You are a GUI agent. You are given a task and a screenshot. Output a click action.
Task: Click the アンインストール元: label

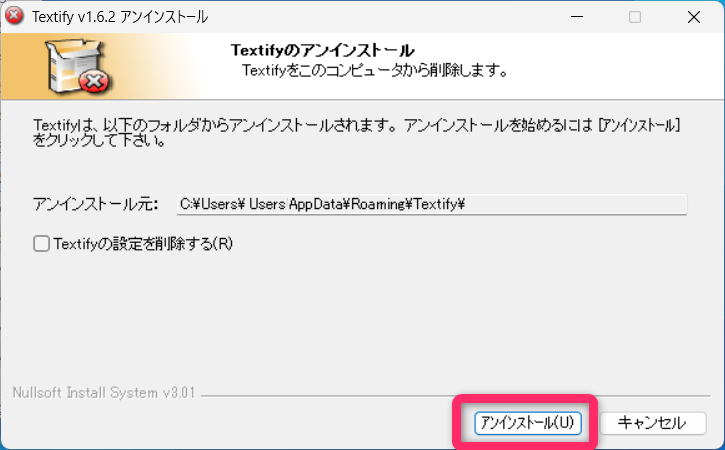click(x=95, y=204)
